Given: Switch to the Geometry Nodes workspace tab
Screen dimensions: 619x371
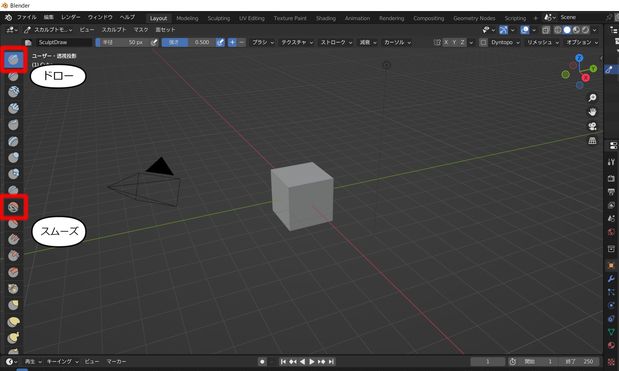Looking at the screenshot, I should (x=474, y=18).
